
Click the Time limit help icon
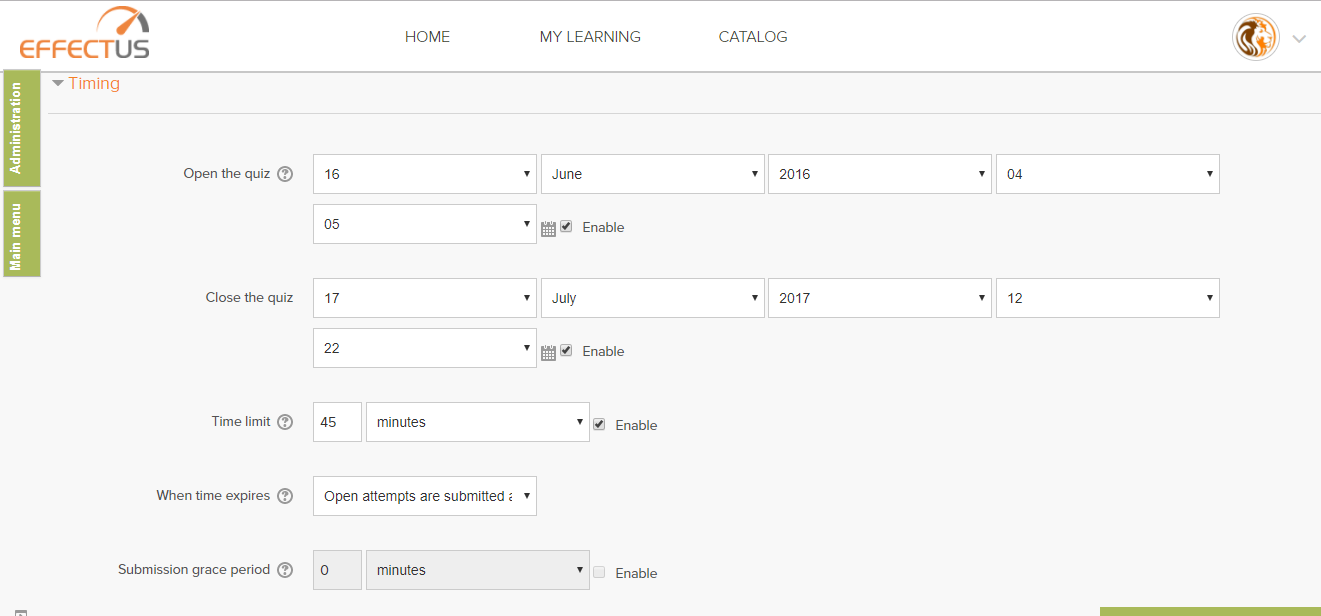(286, 421)
